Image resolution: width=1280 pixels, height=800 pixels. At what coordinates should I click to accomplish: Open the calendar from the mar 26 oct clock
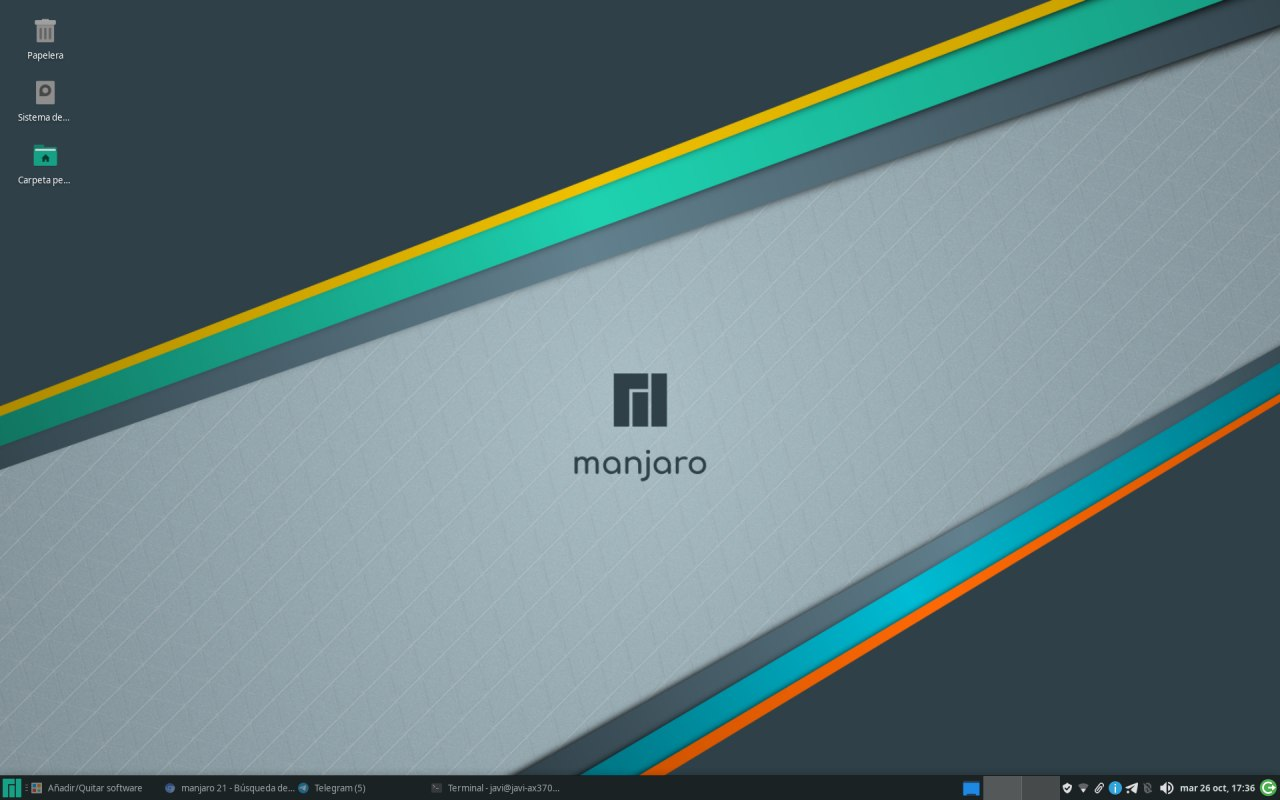click(1217, 788)
